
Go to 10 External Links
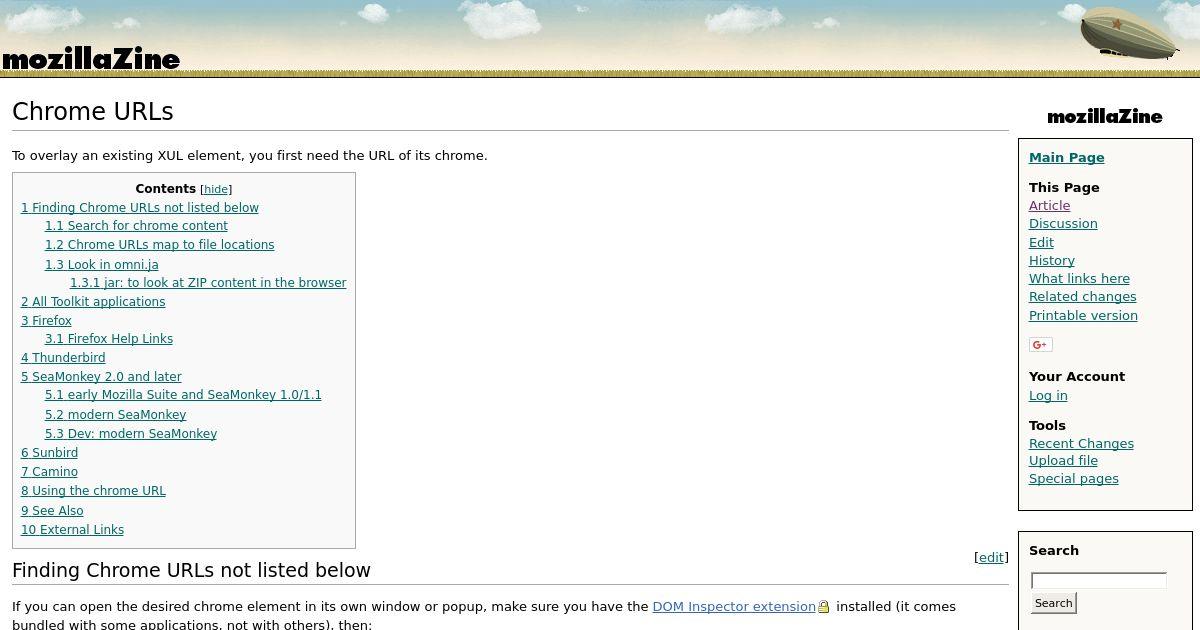(72, 530)
